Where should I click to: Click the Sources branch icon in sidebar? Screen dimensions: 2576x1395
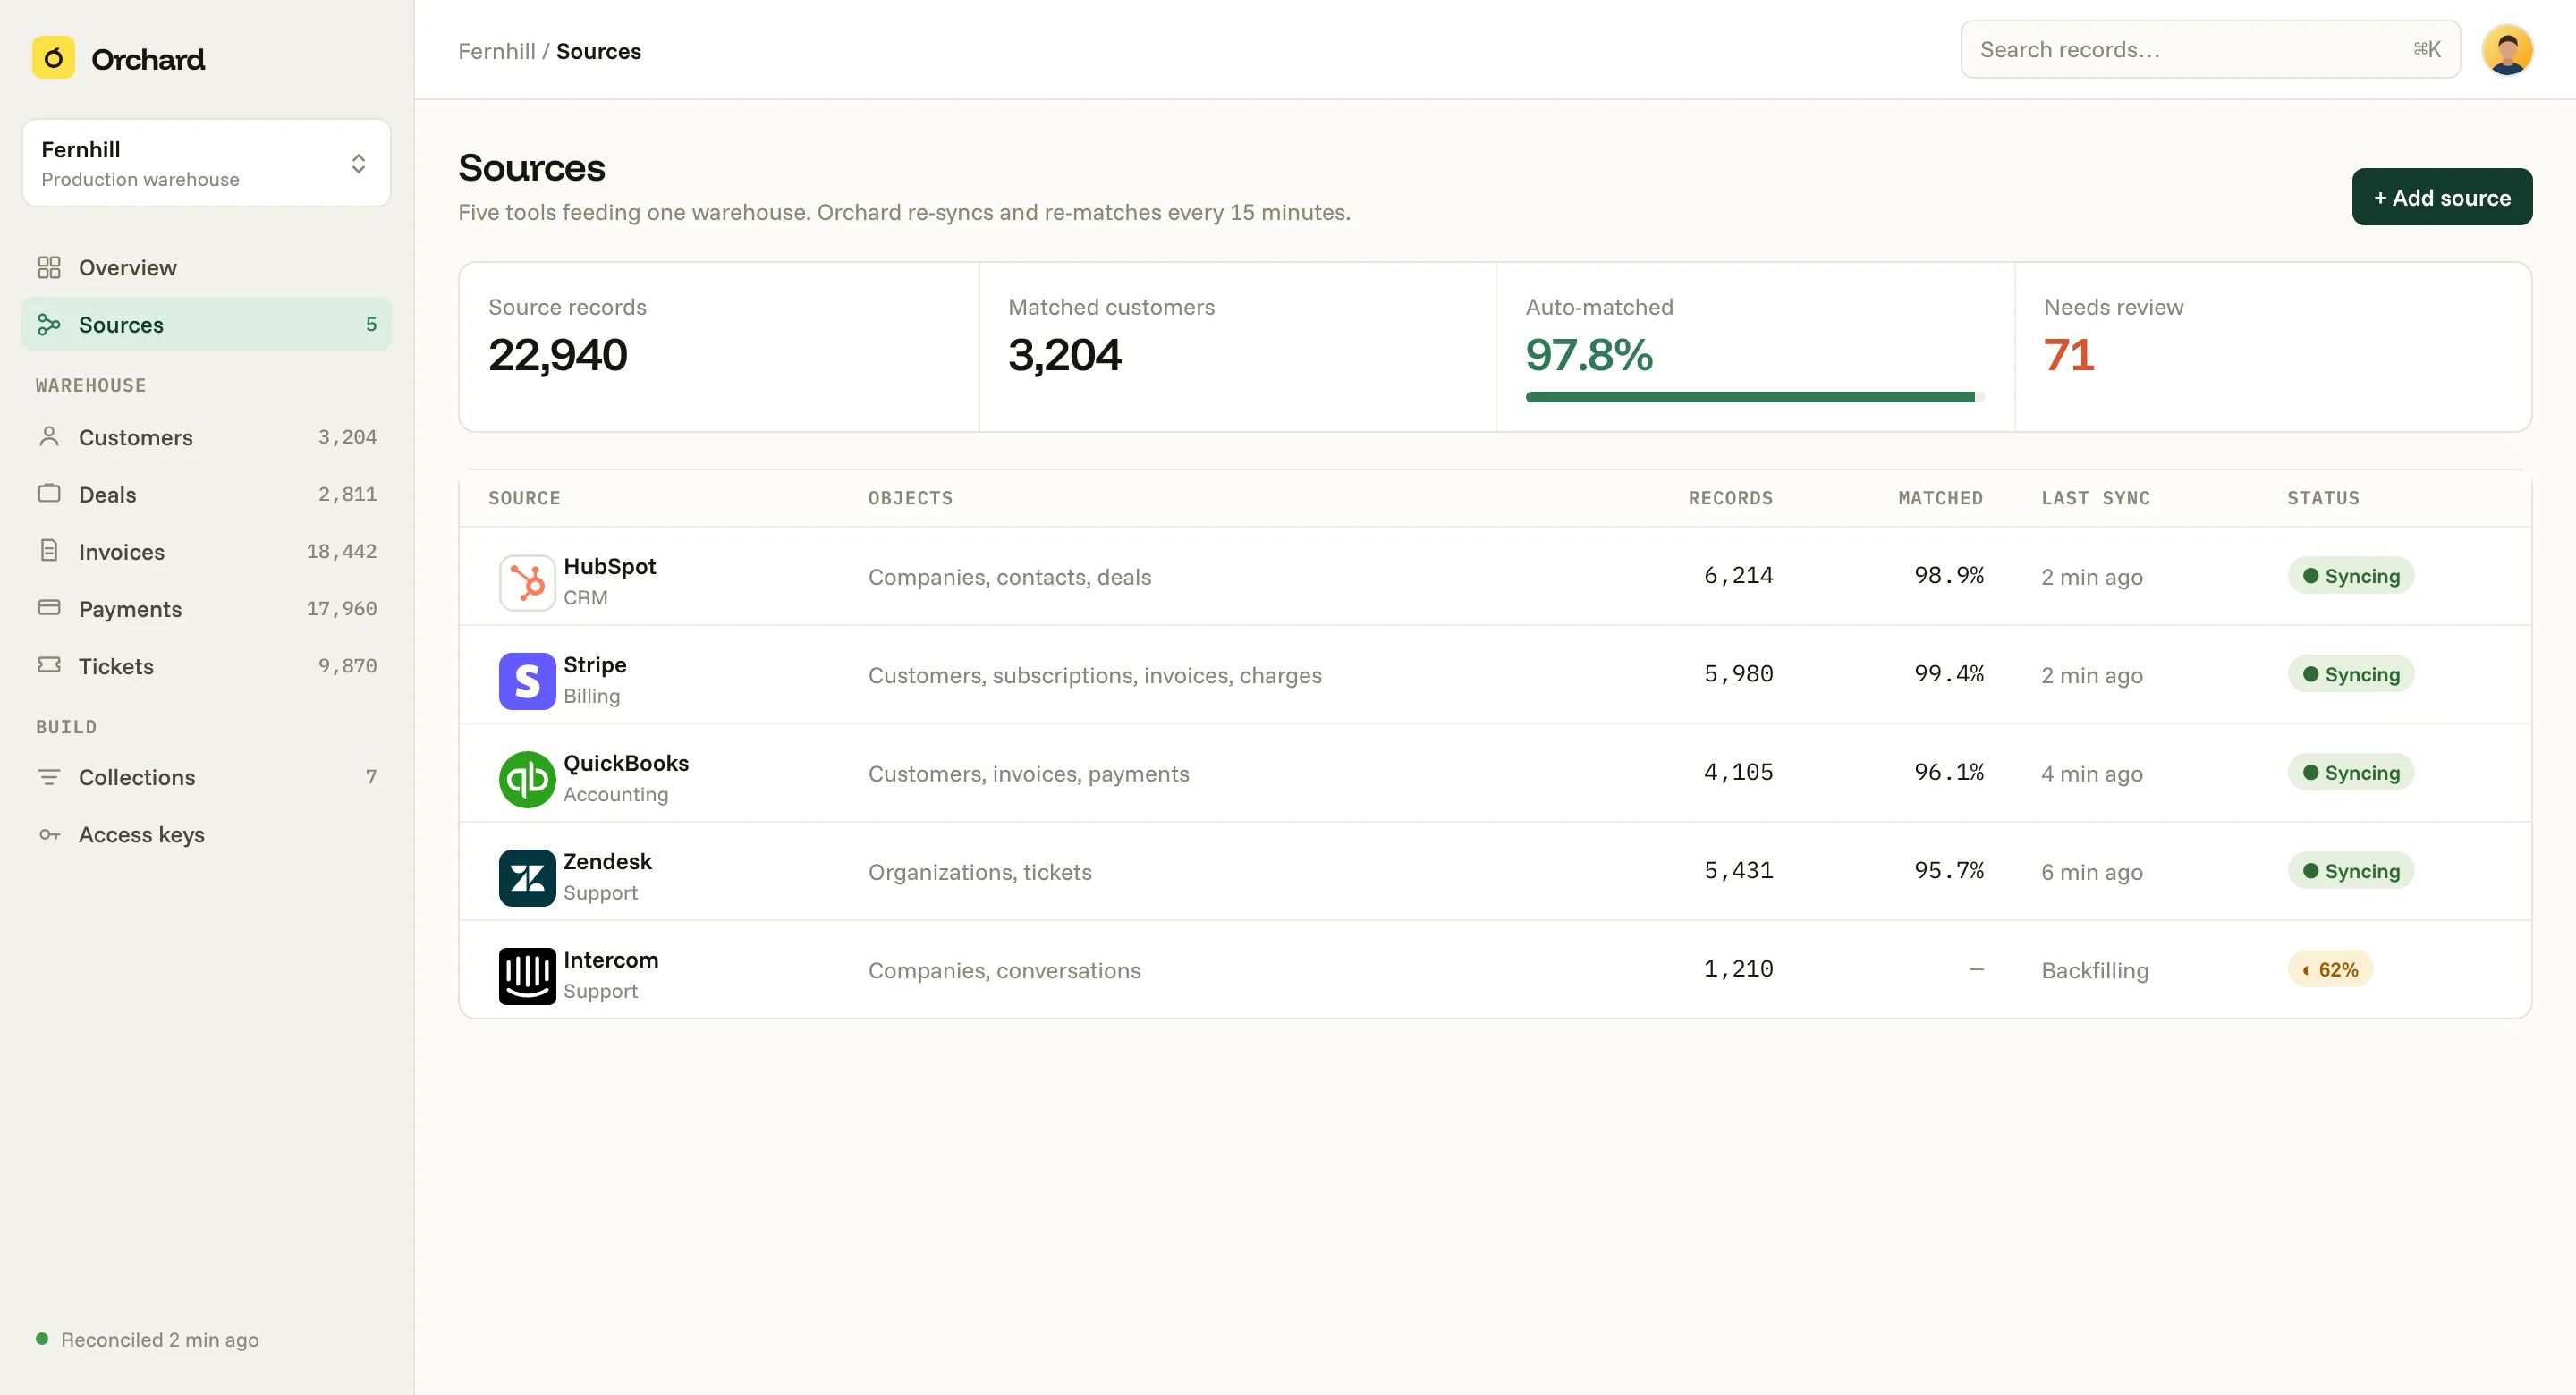pos(49,324)
